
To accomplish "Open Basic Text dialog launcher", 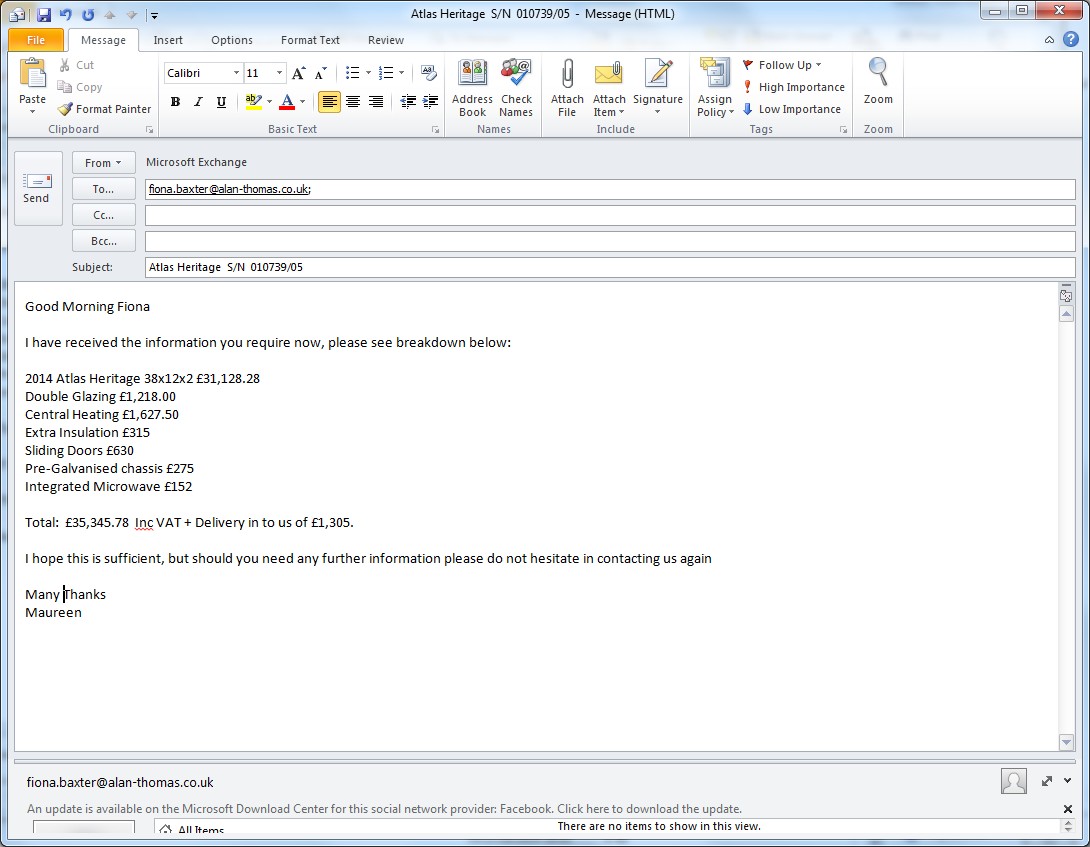I will click(x=435, y=129).
